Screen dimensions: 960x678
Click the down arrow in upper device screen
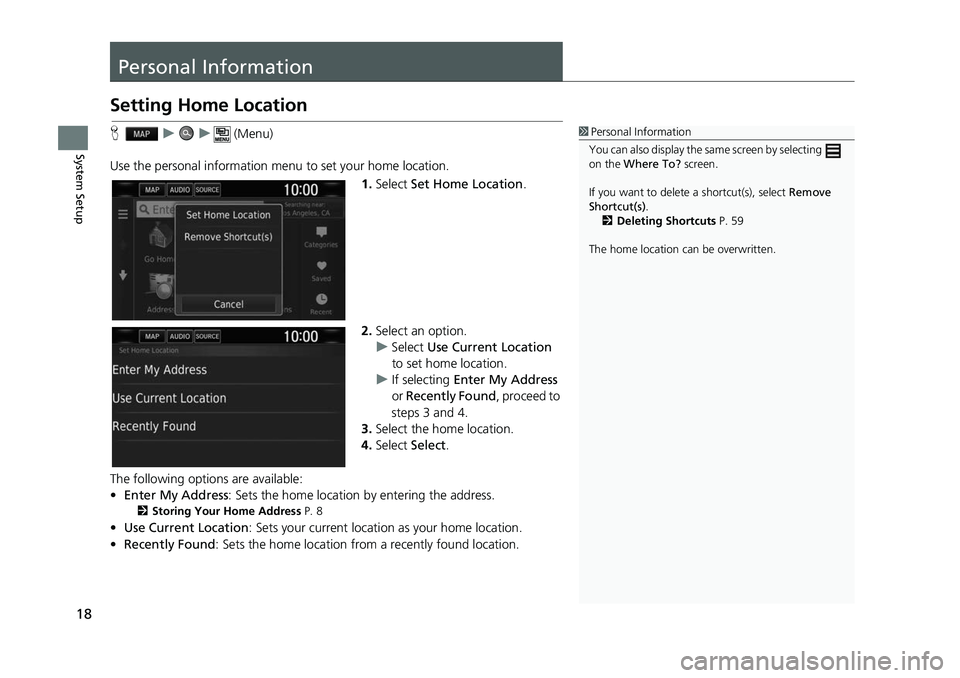pyautogui.click(x=123, y=275)
